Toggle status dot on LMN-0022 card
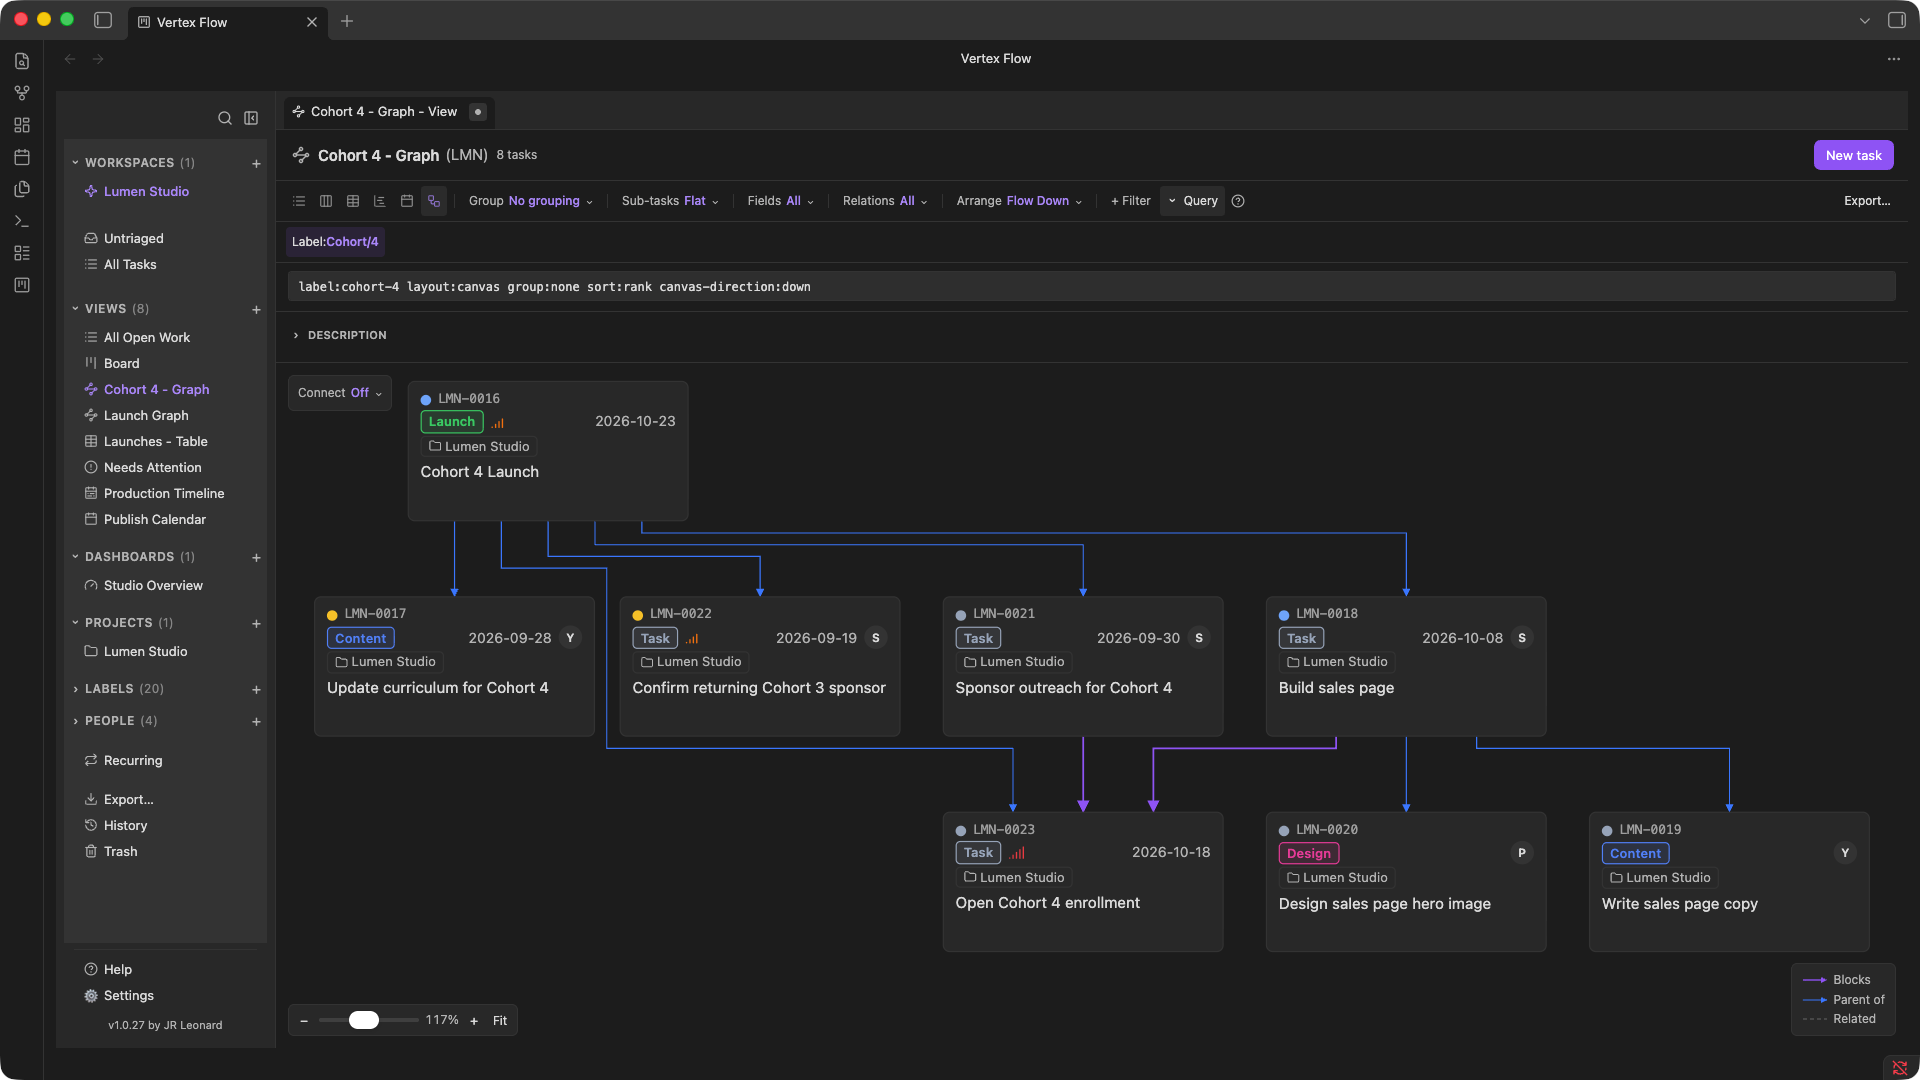The width and height of the screenshot is (1920, 1080). pos(638,615)
